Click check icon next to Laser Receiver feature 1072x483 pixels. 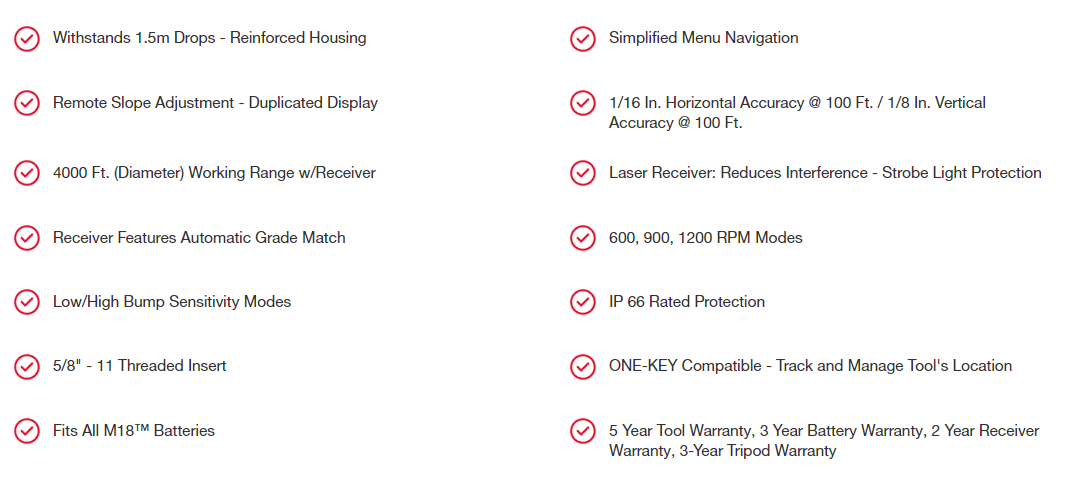pyautogui.click(x=583, y=173)
